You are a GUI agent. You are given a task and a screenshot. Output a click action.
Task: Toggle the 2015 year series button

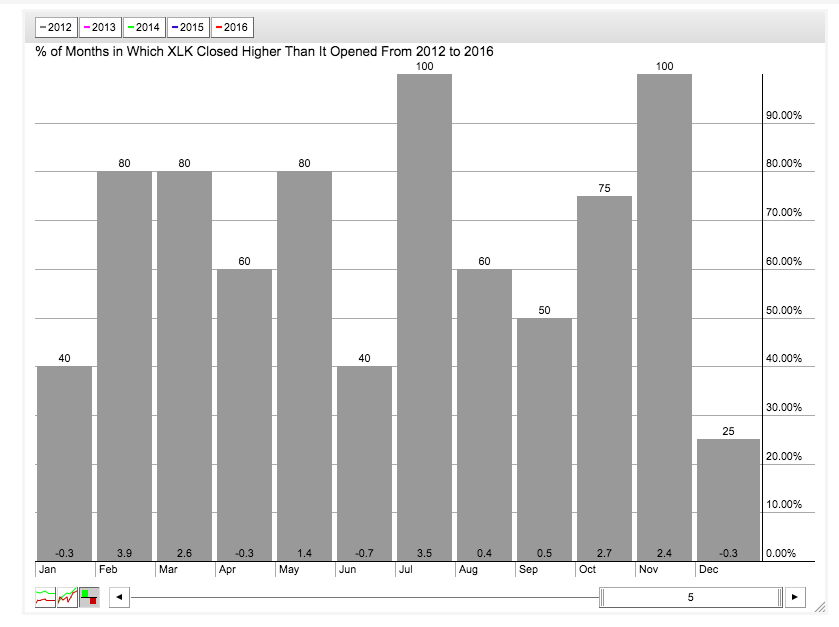coord(188,27)
